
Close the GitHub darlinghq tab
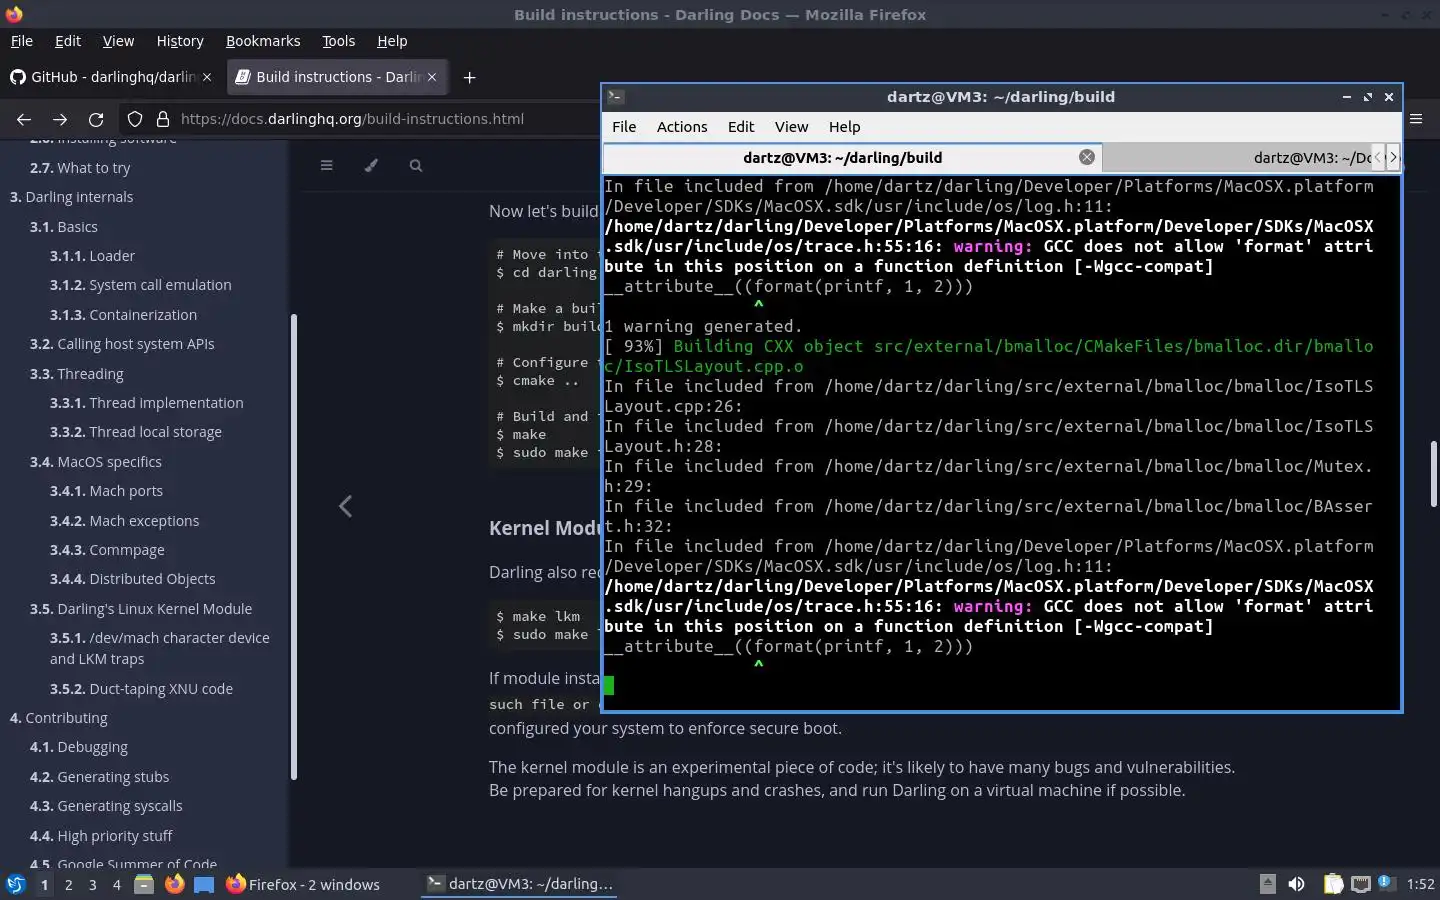[207, 77]
